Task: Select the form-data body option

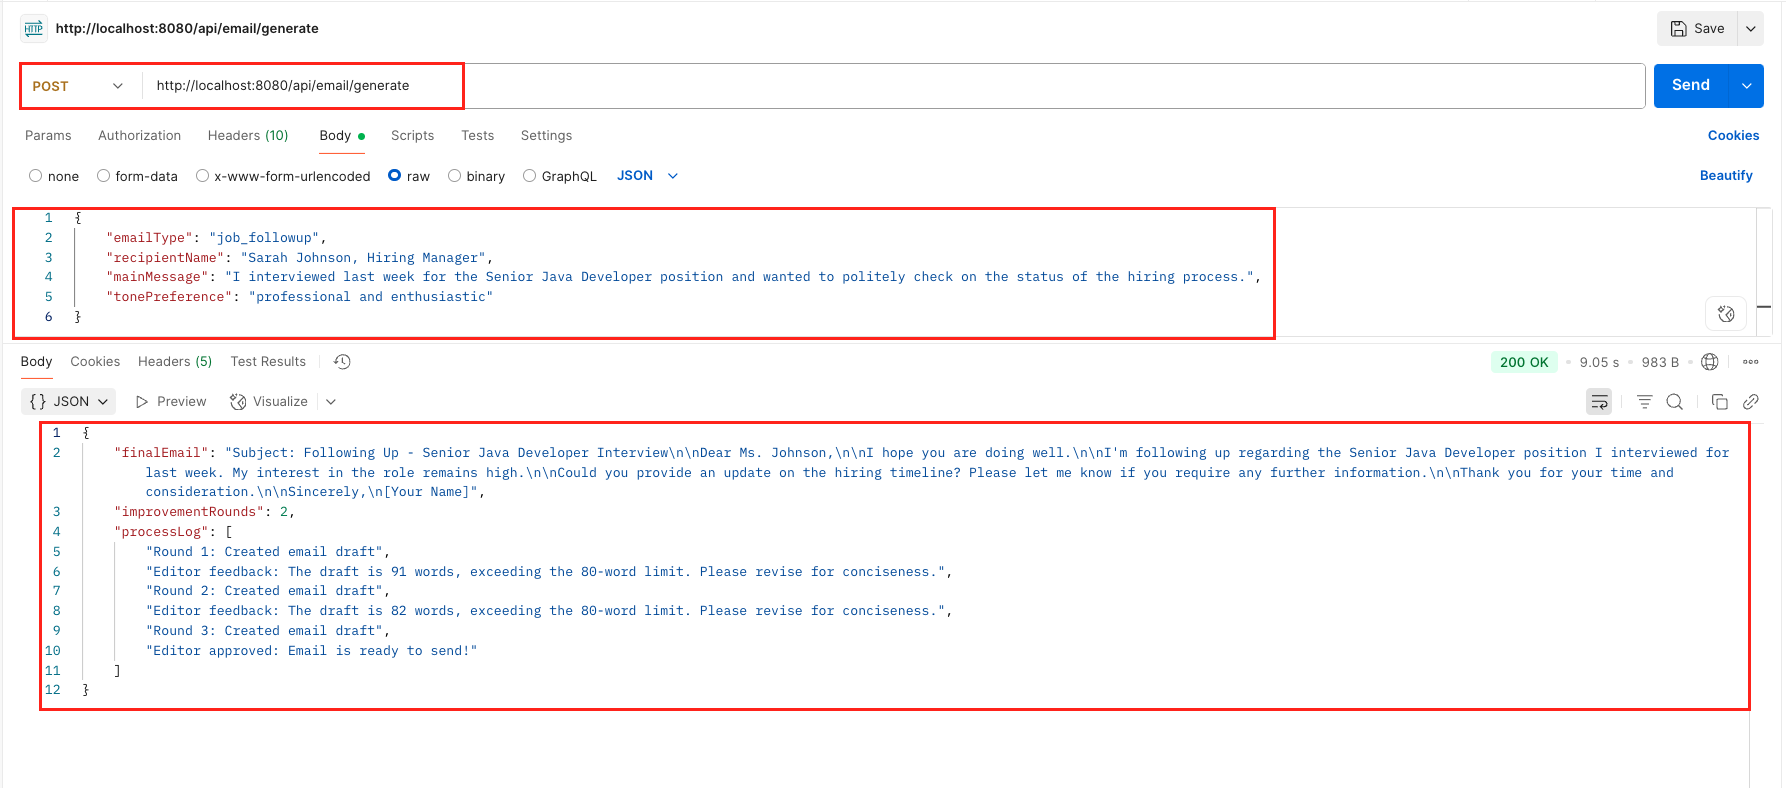Action: click(103, 176)
